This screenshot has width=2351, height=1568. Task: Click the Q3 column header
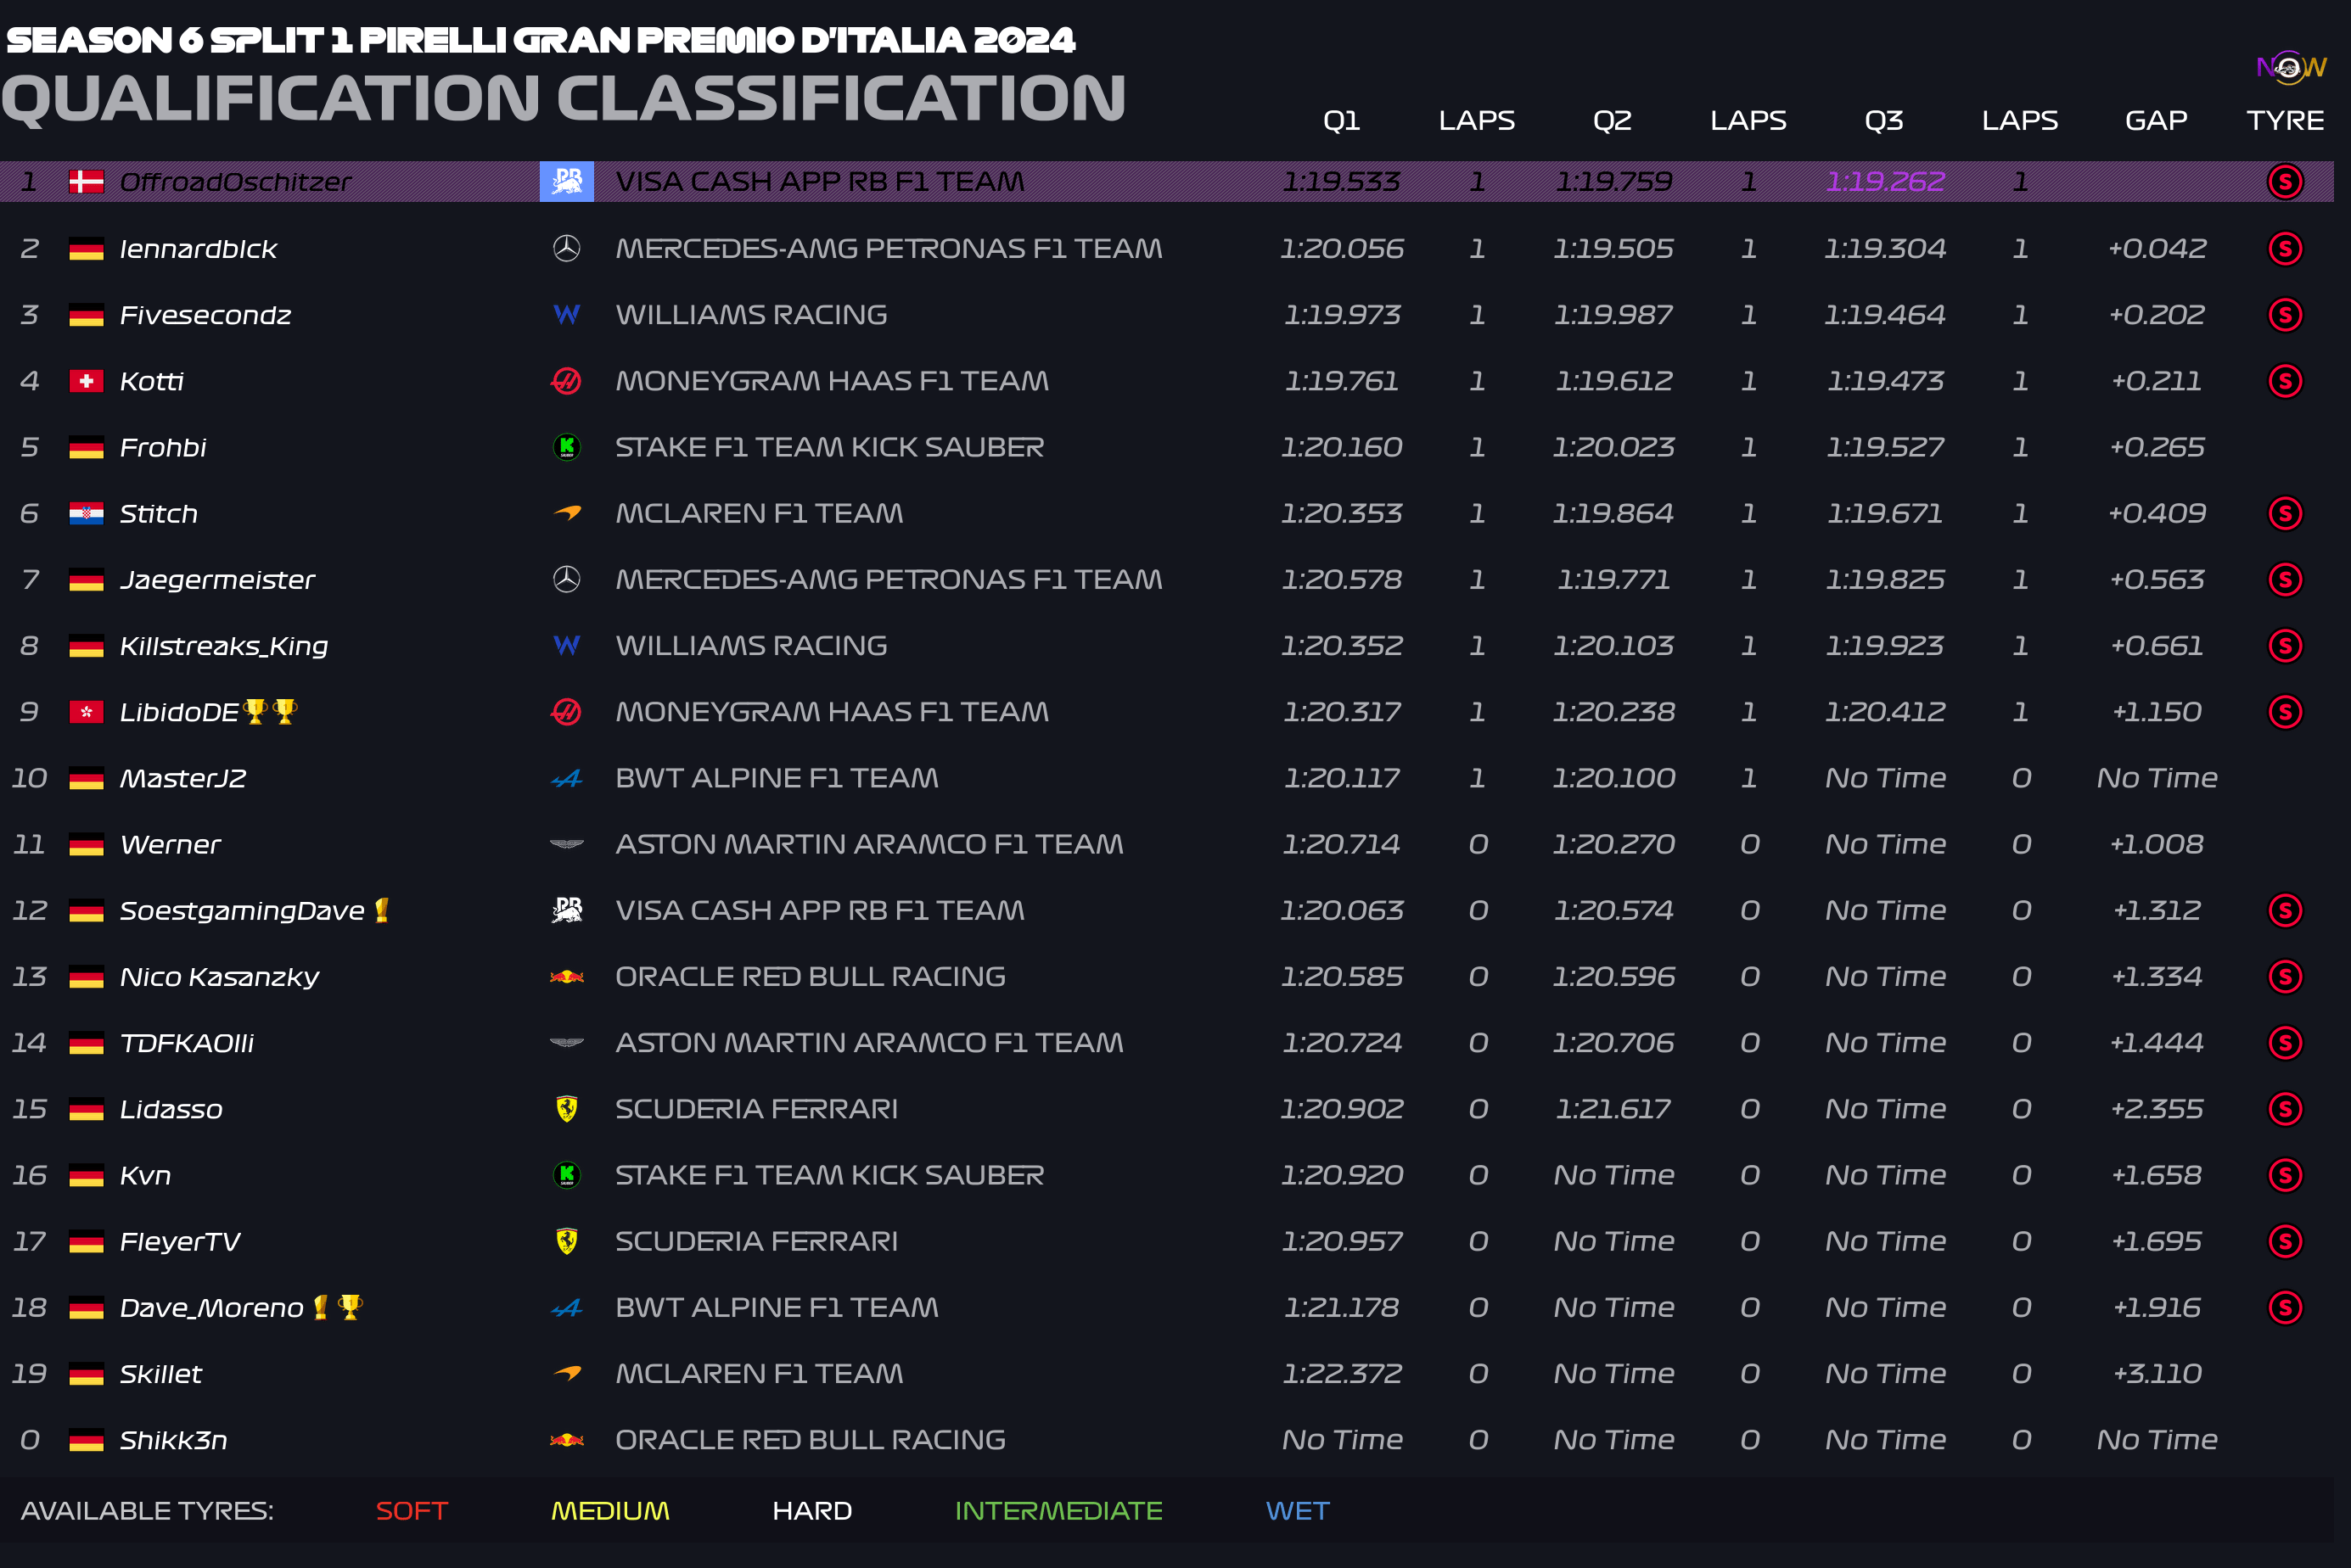click(x=1884, y=121)
